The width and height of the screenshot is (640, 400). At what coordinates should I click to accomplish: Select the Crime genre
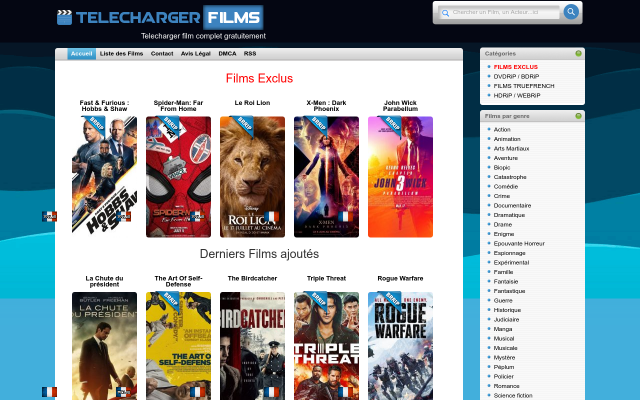tap(502, 196)
